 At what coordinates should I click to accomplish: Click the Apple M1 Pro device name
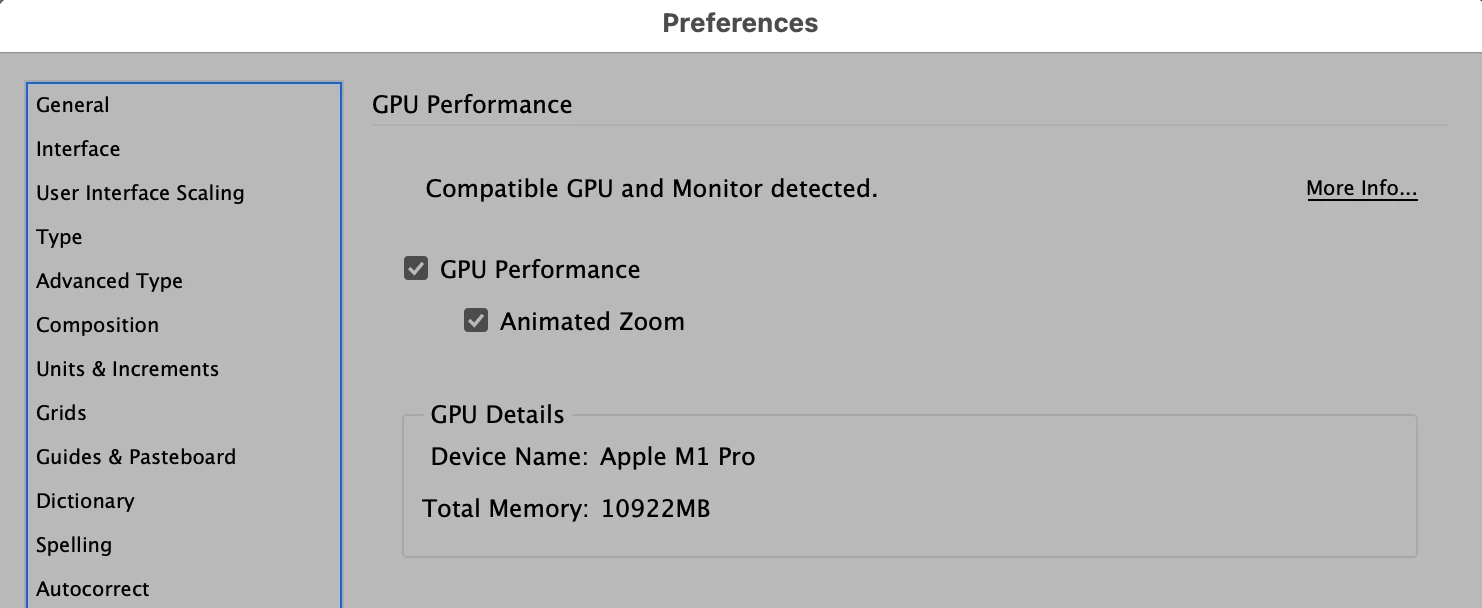[677, 457]
